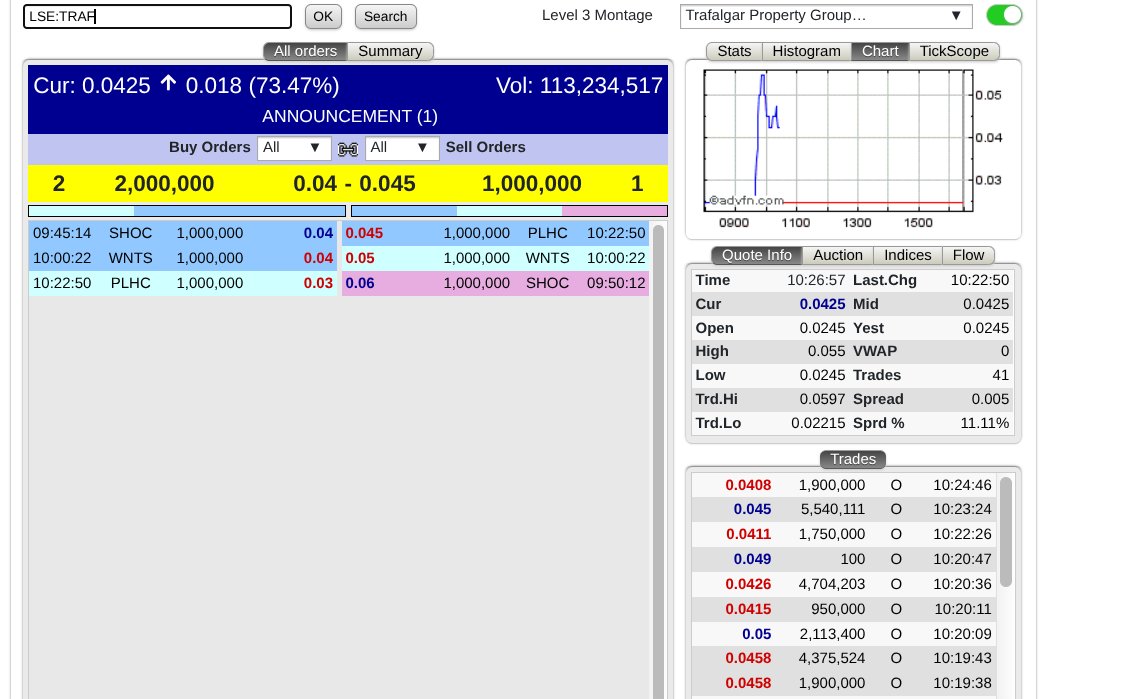Image resolution: width=1125 pixels, height=699 pixels.
Task: Click the sell-side depth bar
Action: click(509, 211)
